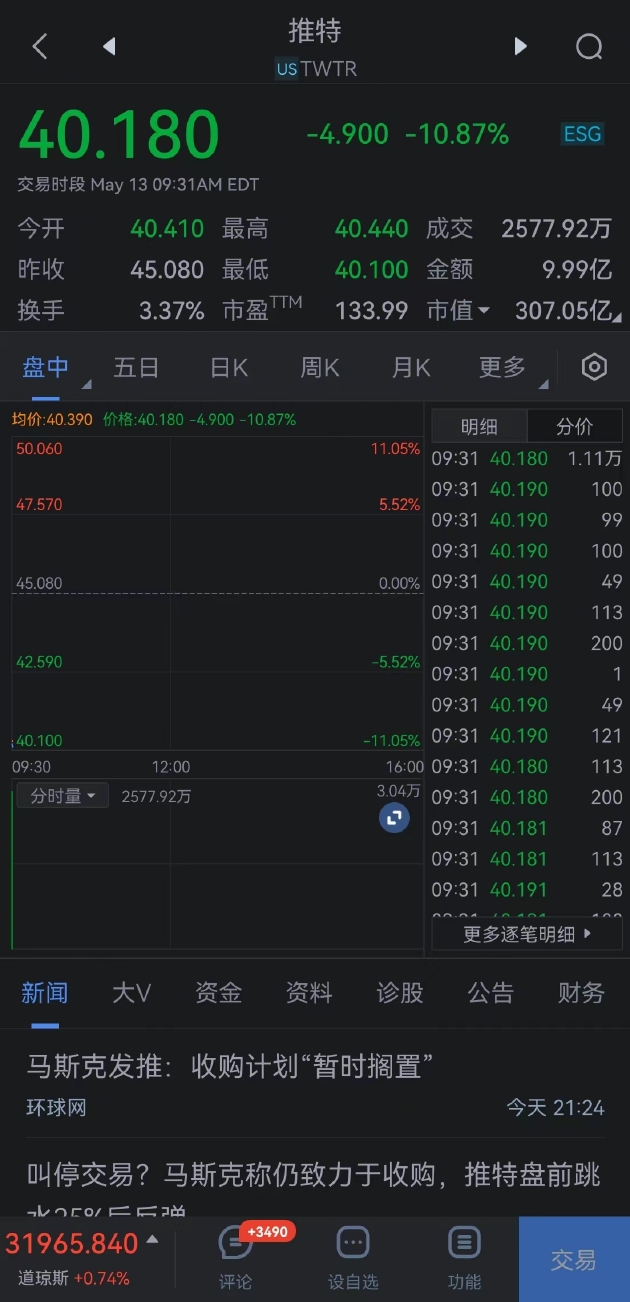Open the 马斯克发推 news headline
Screen dimensions: 630x1302
coord(230,1066)
